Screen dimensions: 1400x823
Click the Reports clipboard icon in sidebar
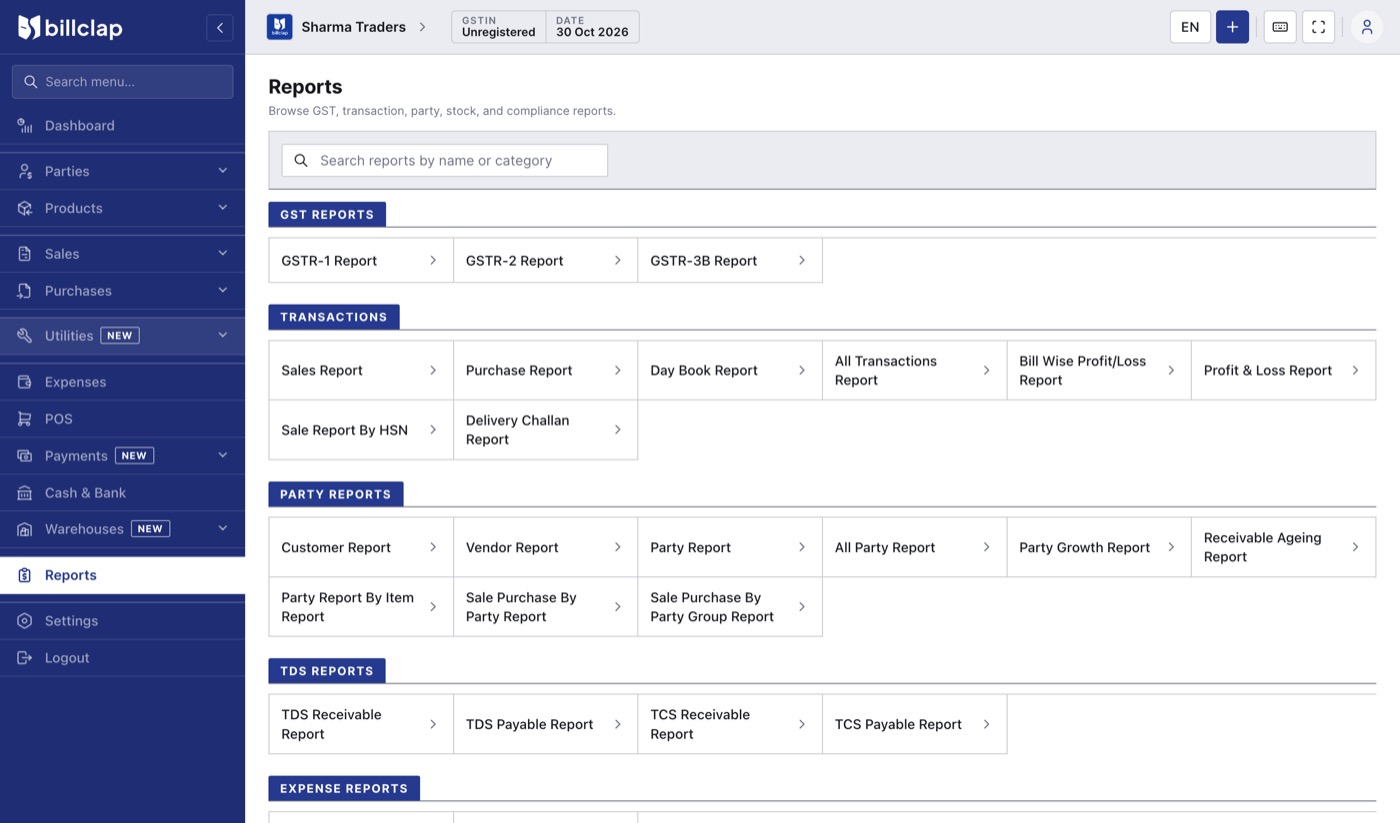pyautogui.click(x=25, y=575)
